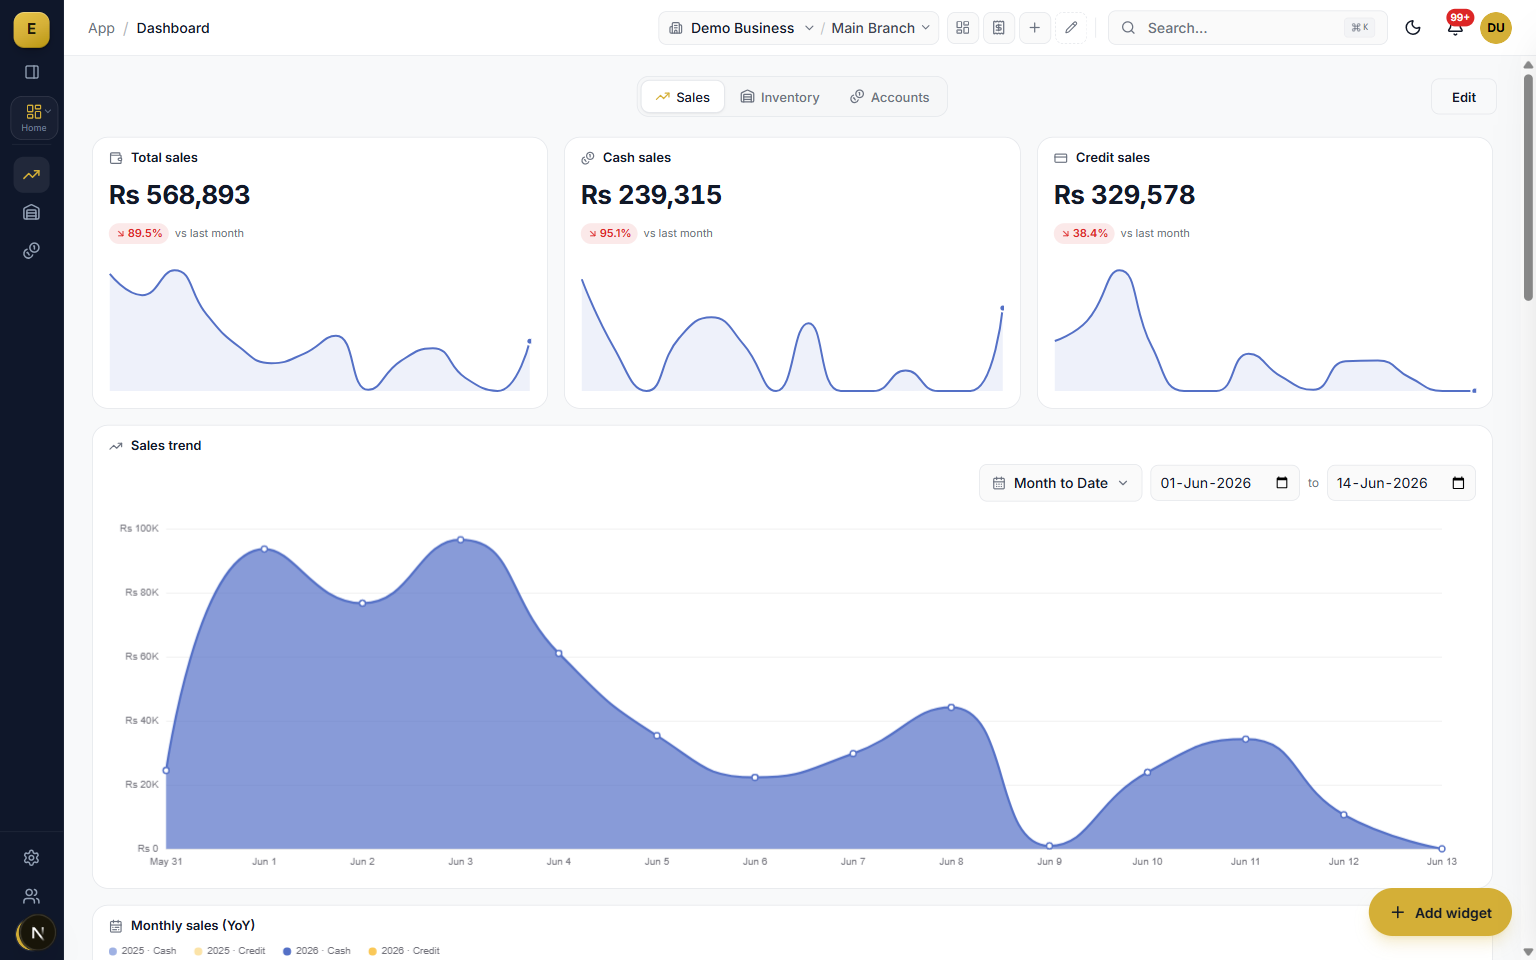Toggle the 2026 · Cash legend series
Screen dimensions: 1536x960
click(x=317, y=951)
